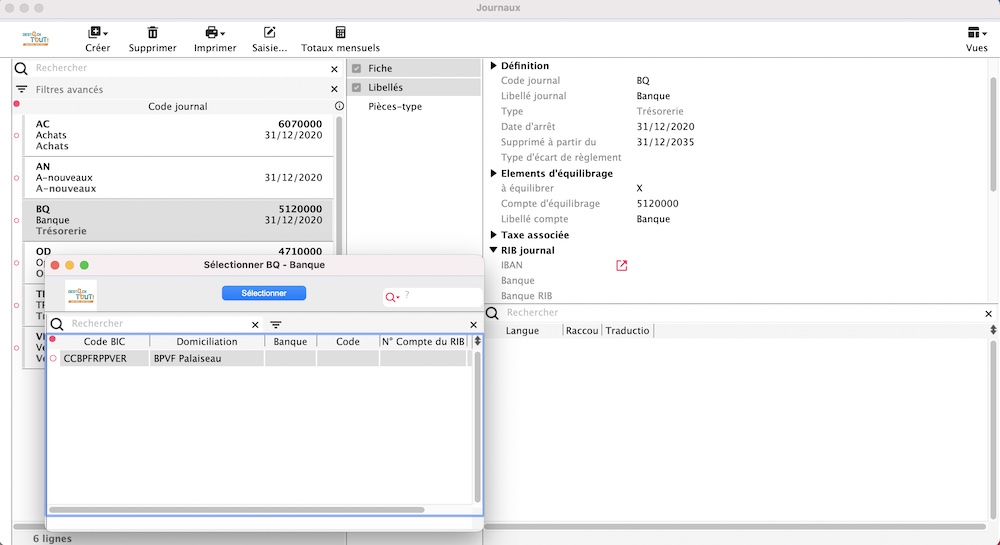Expand the Taxe associée section

pyautogui.click(x=493, y=235)
